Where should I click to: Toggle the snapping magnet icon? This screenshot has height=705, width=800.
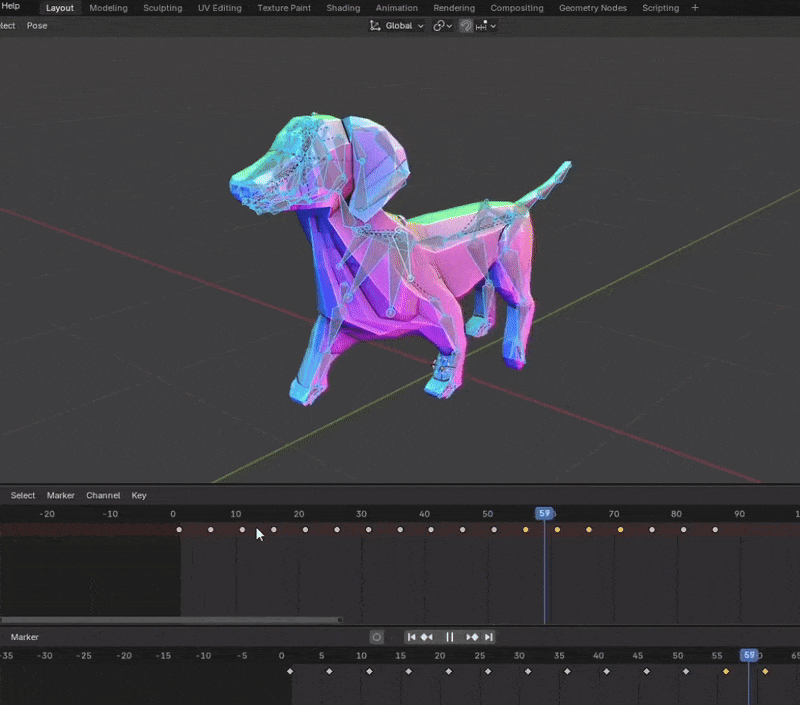pyautogui.click(x=466, y=26)
